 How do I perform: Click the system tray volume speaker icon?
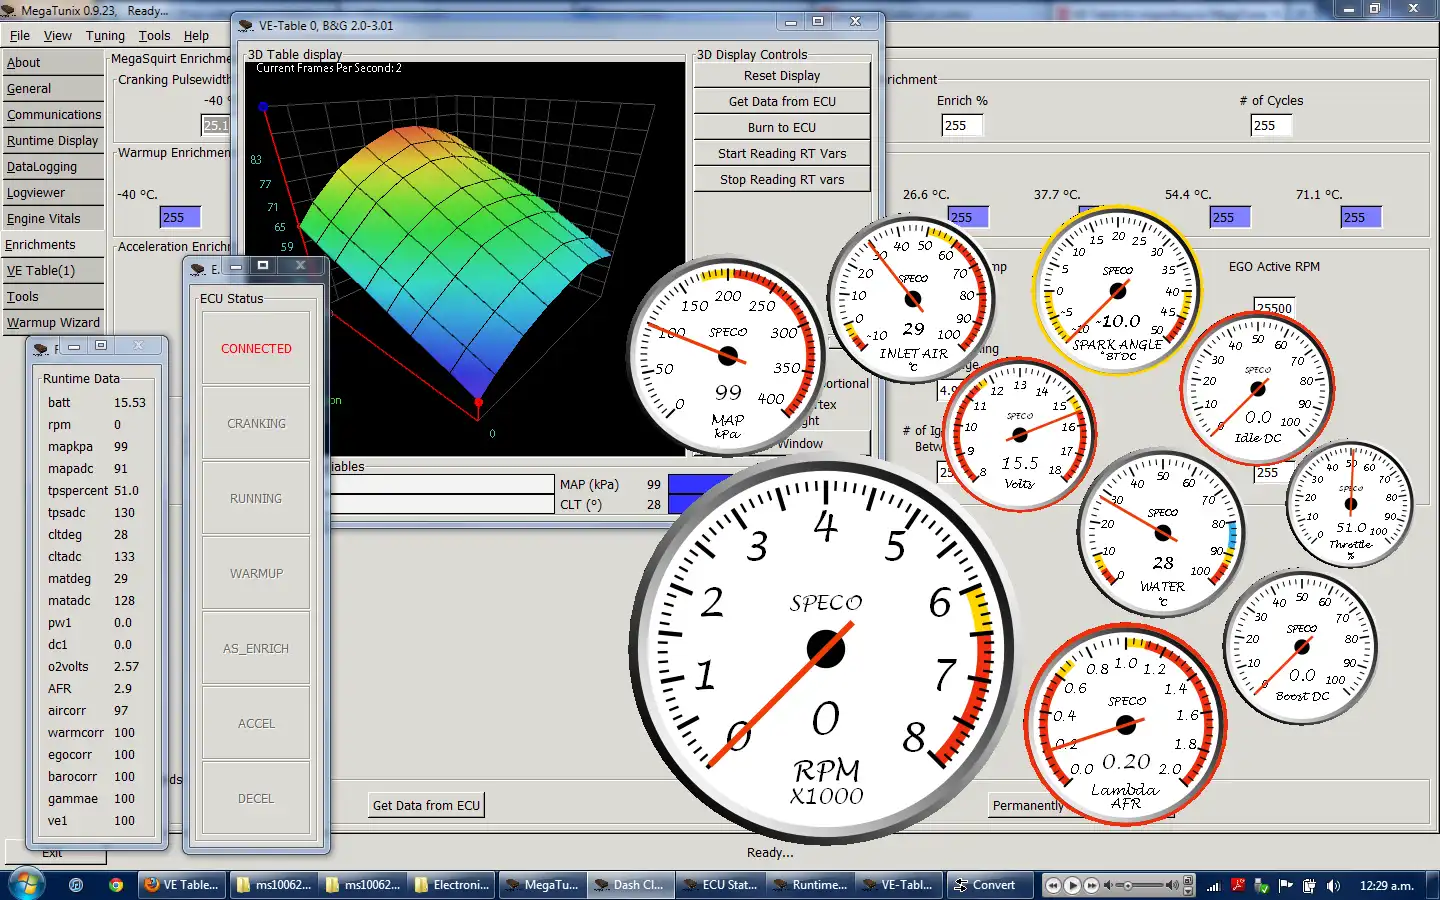(x=1333, y=885)
